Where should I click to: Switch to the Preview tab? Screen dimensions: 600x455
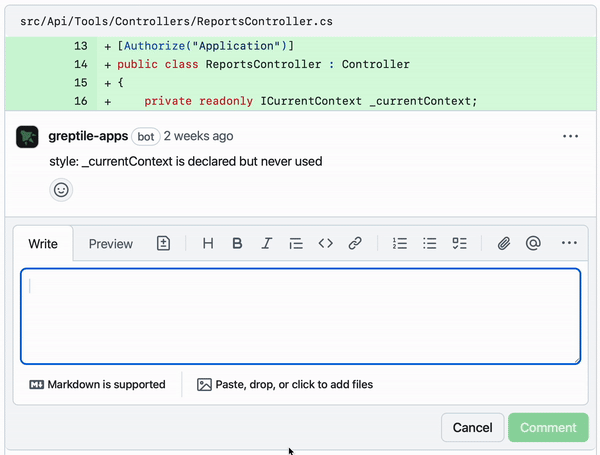coord(111,244)
